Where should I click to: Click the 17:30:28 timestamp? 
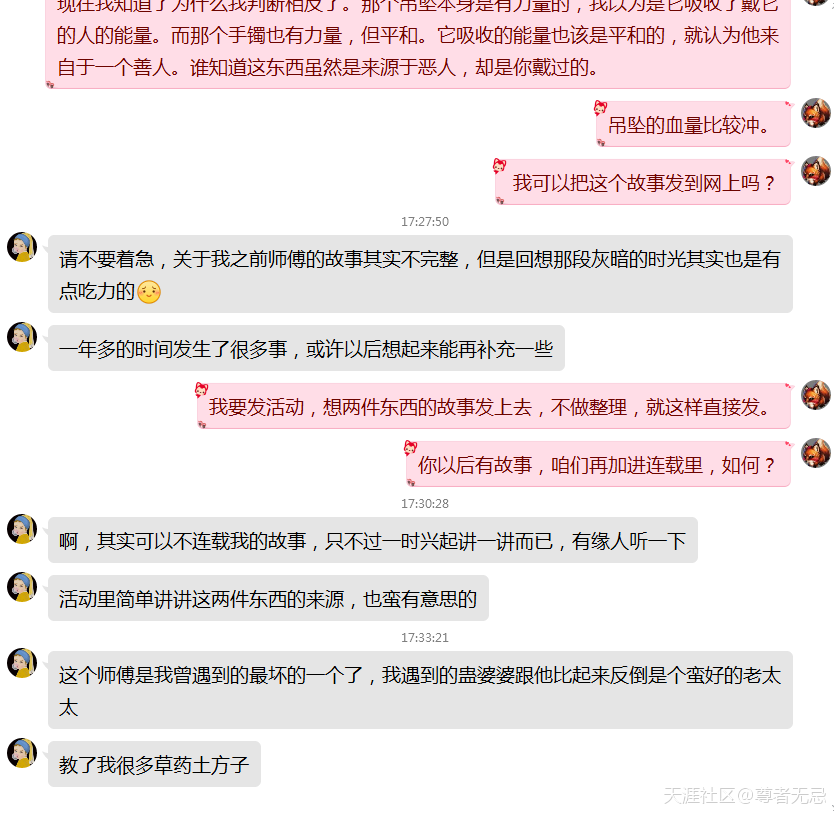(424, 503)
